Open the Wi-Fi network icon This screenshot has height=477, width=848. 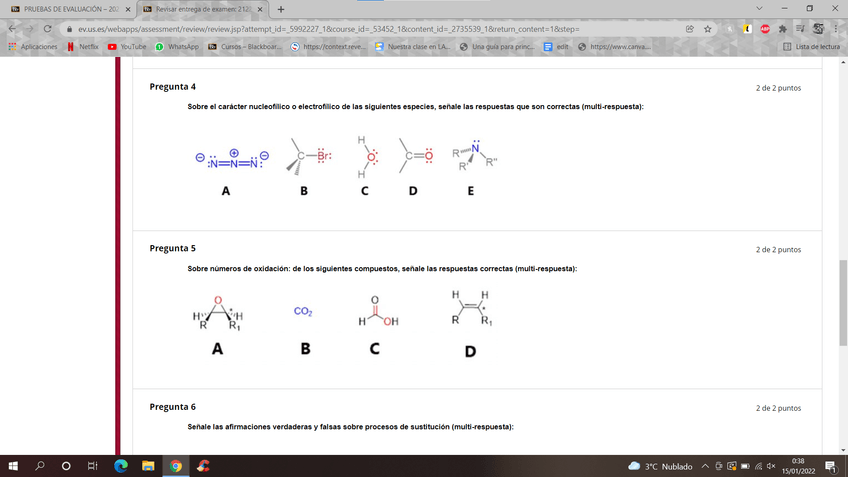(758, 466)
